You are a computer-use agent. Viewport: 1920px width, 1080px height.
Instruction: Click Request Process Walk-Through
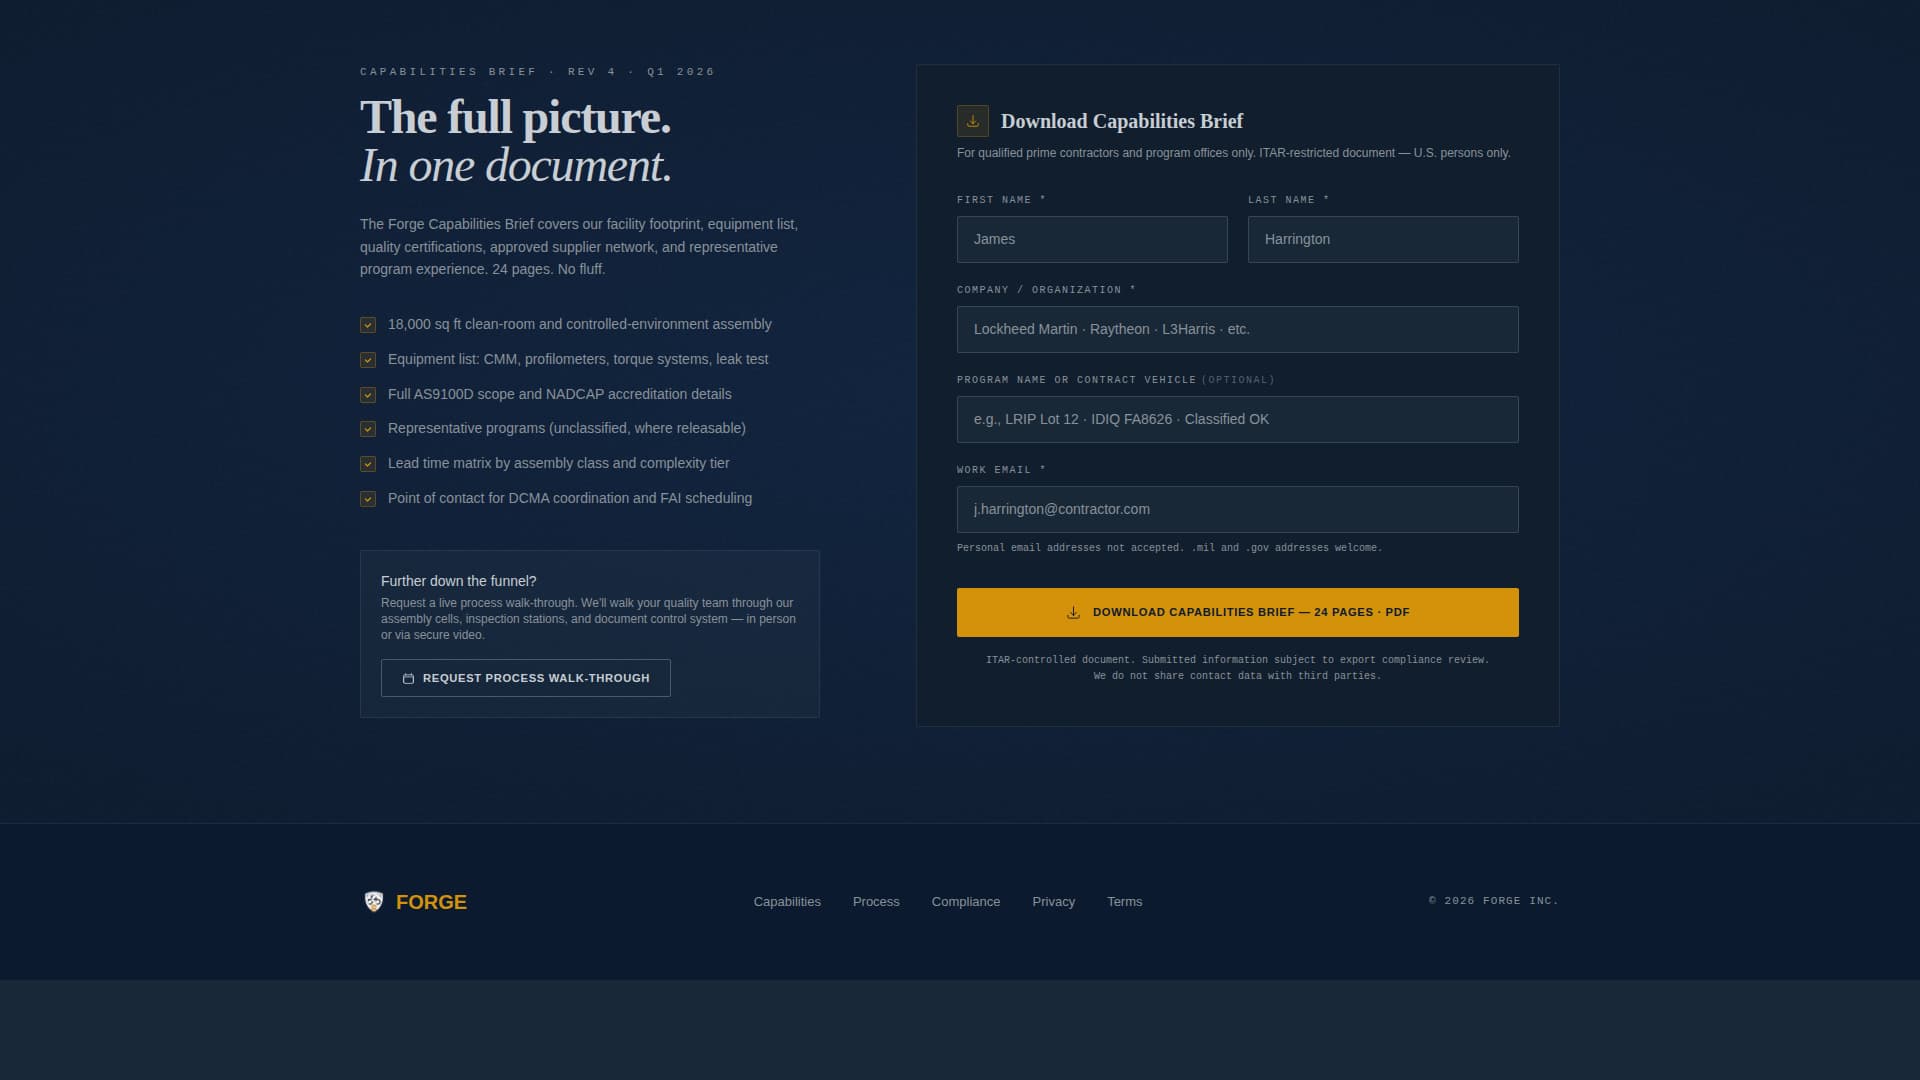pyautogui.click(x=525, y=678)
